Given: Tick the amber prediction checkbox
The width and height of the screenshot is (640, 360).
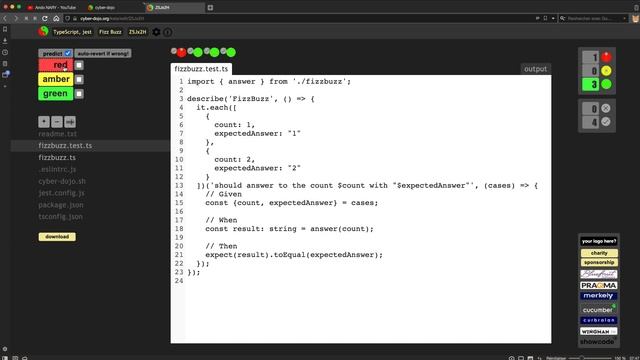Looking at the screenshot, I should 79,79.
